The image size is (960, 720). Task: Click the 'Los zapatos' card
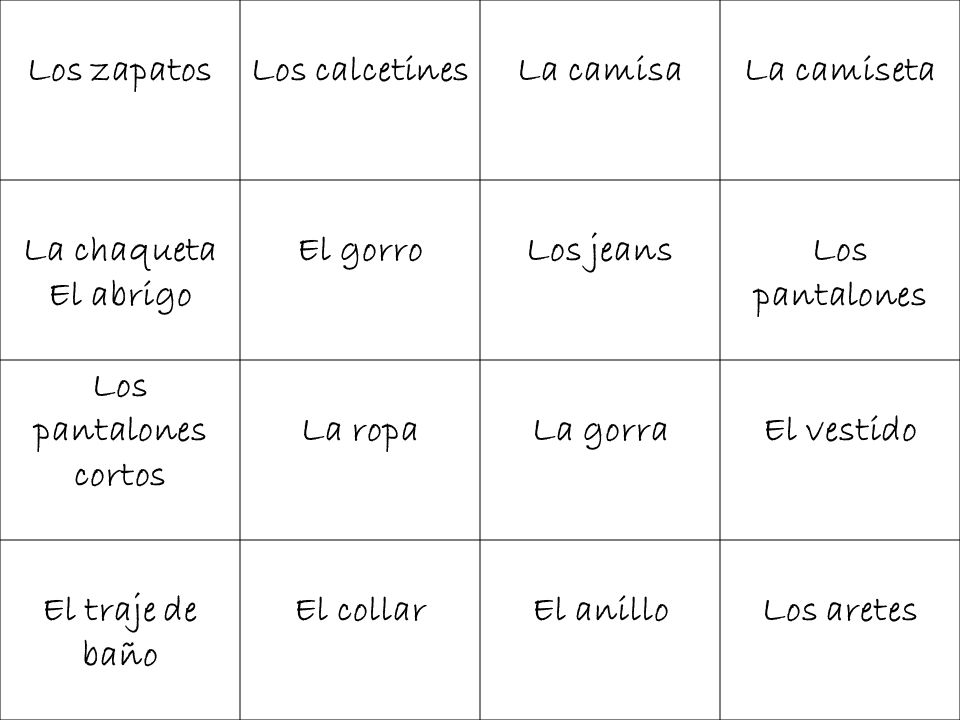pyautogui.click(x=120, y=90)
